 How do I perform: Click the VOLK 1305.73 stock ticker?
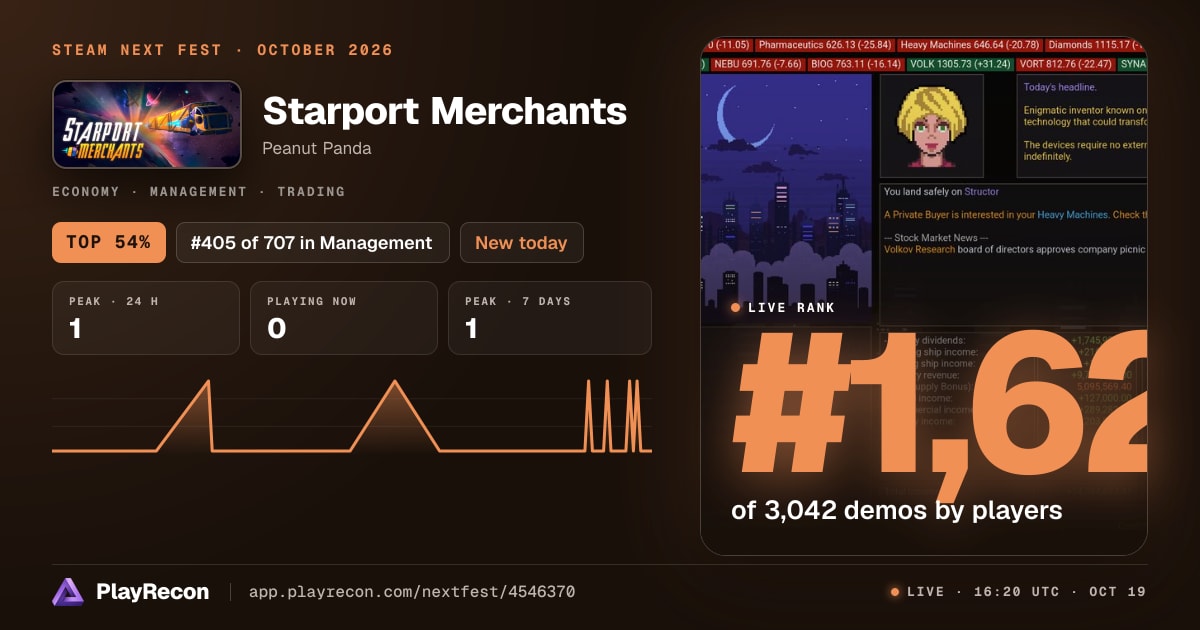coord(960,64)
